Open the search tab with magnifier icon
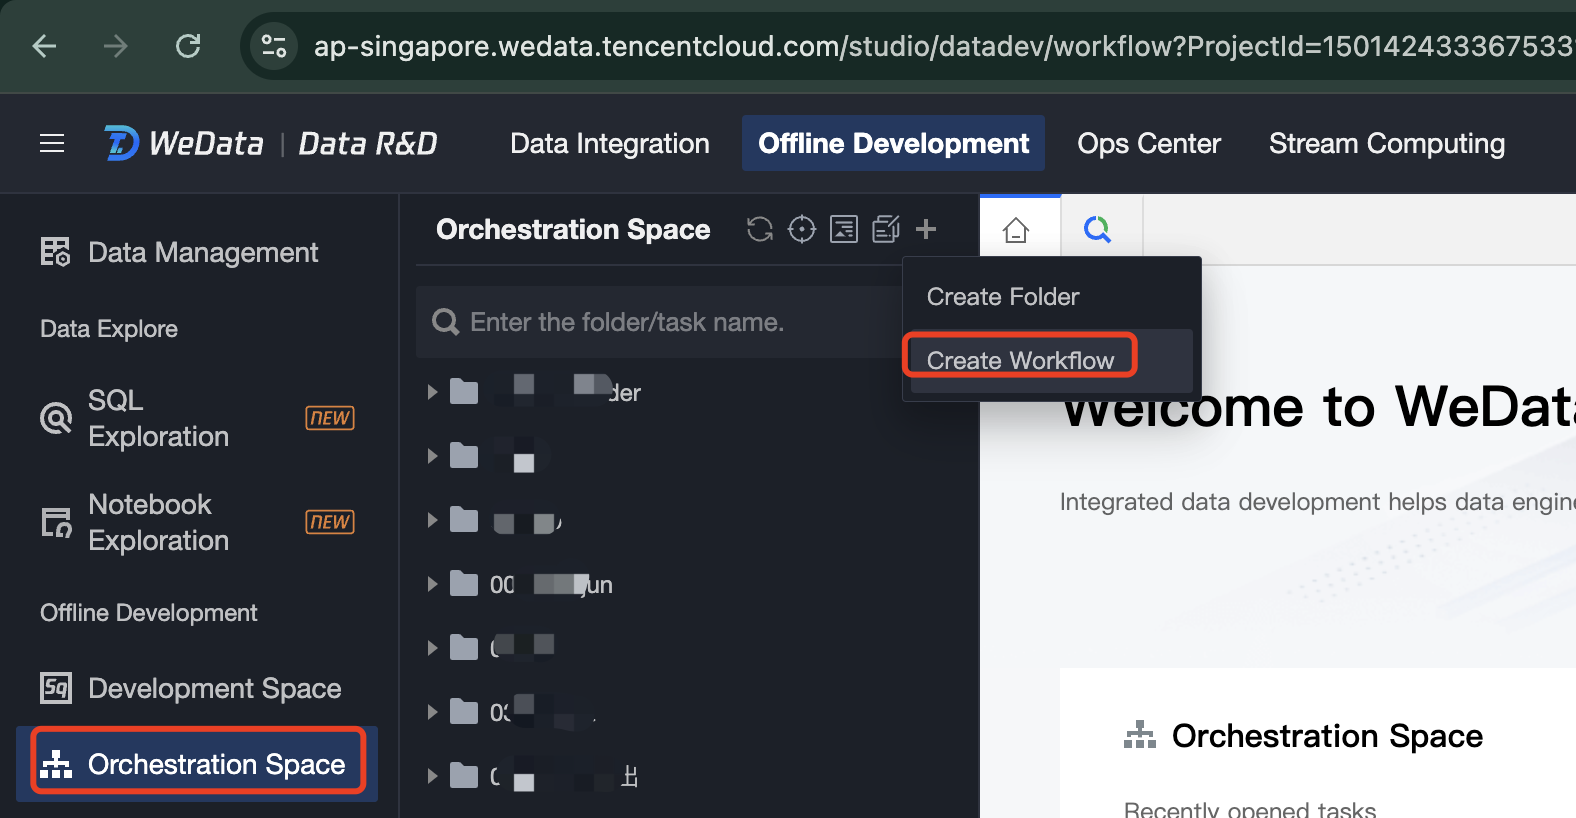Viewport: 1576px width, 818px height. 1098,230
